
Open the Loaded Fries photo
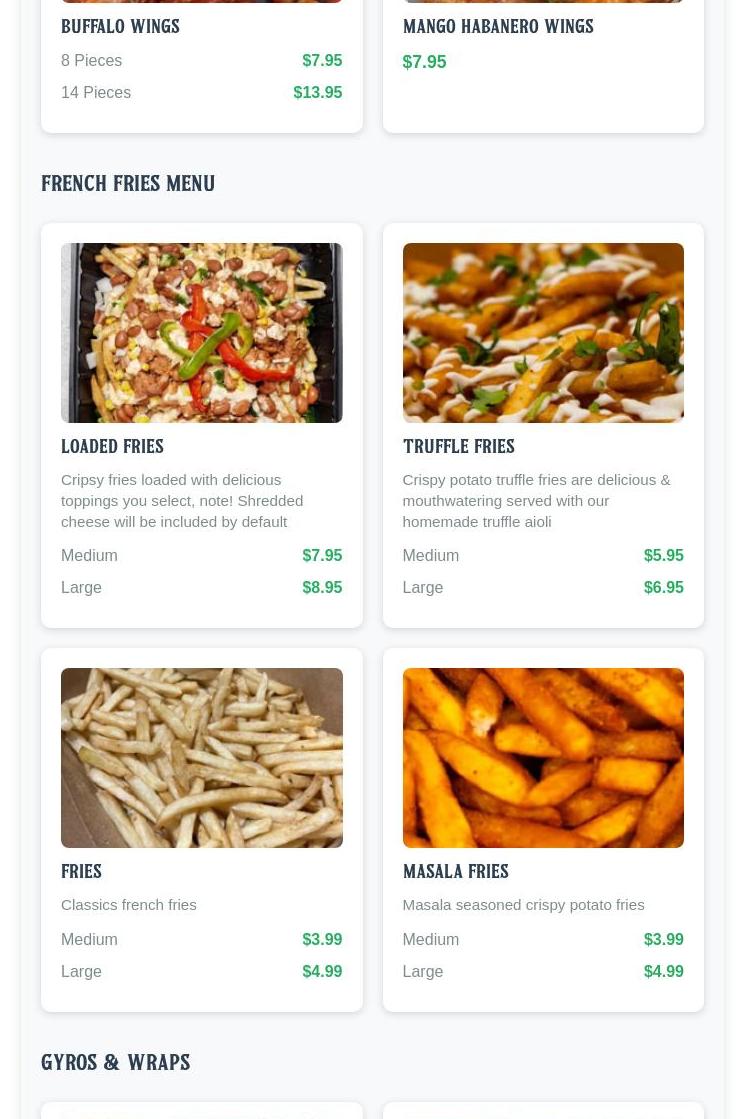[202, 333]
